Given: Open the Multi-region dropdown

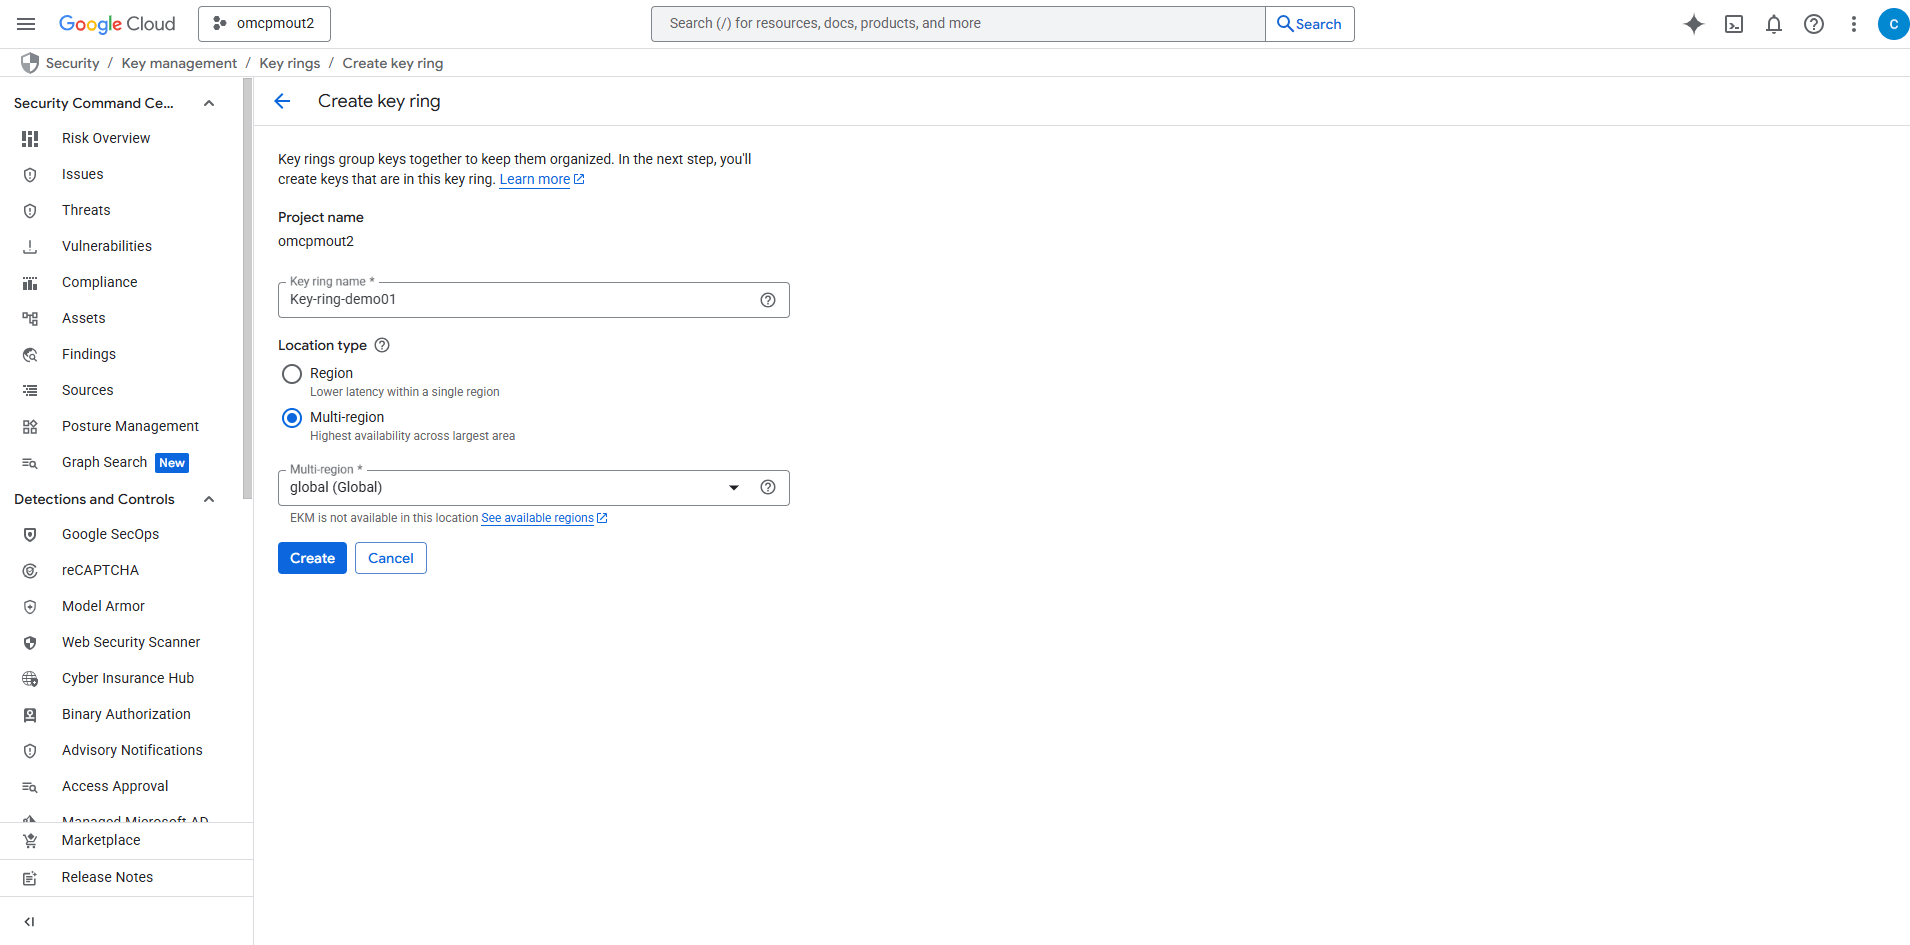Looking at the screenshot, I should click(735, 487).
